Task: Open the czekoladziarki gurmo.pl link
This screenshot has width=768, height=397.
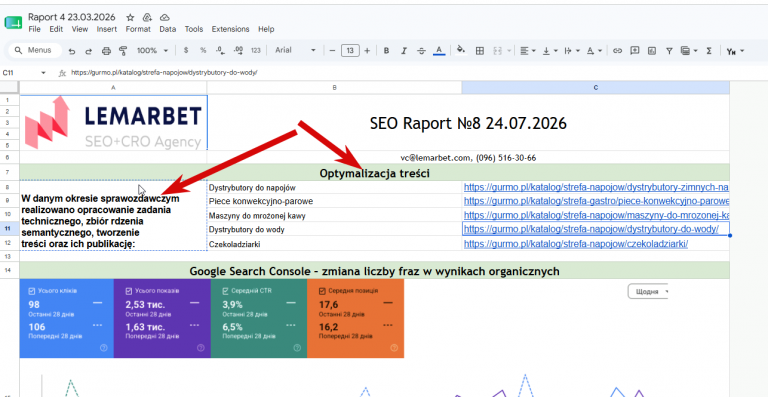Action: (x=576, y=244)
